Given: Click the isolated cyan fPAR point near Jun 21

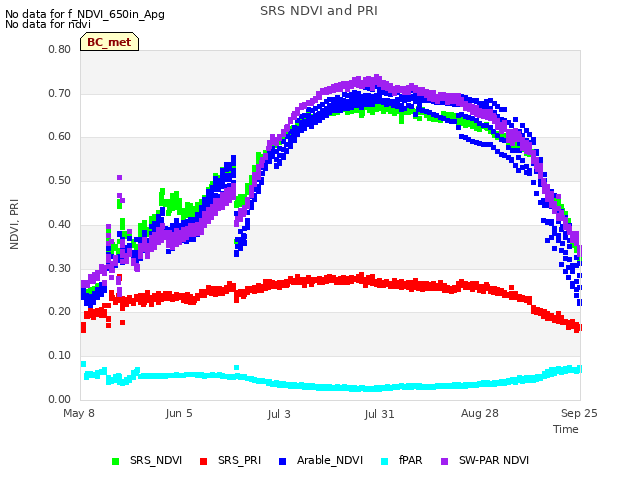Looking at the screenshot, I should pos(236,368).
